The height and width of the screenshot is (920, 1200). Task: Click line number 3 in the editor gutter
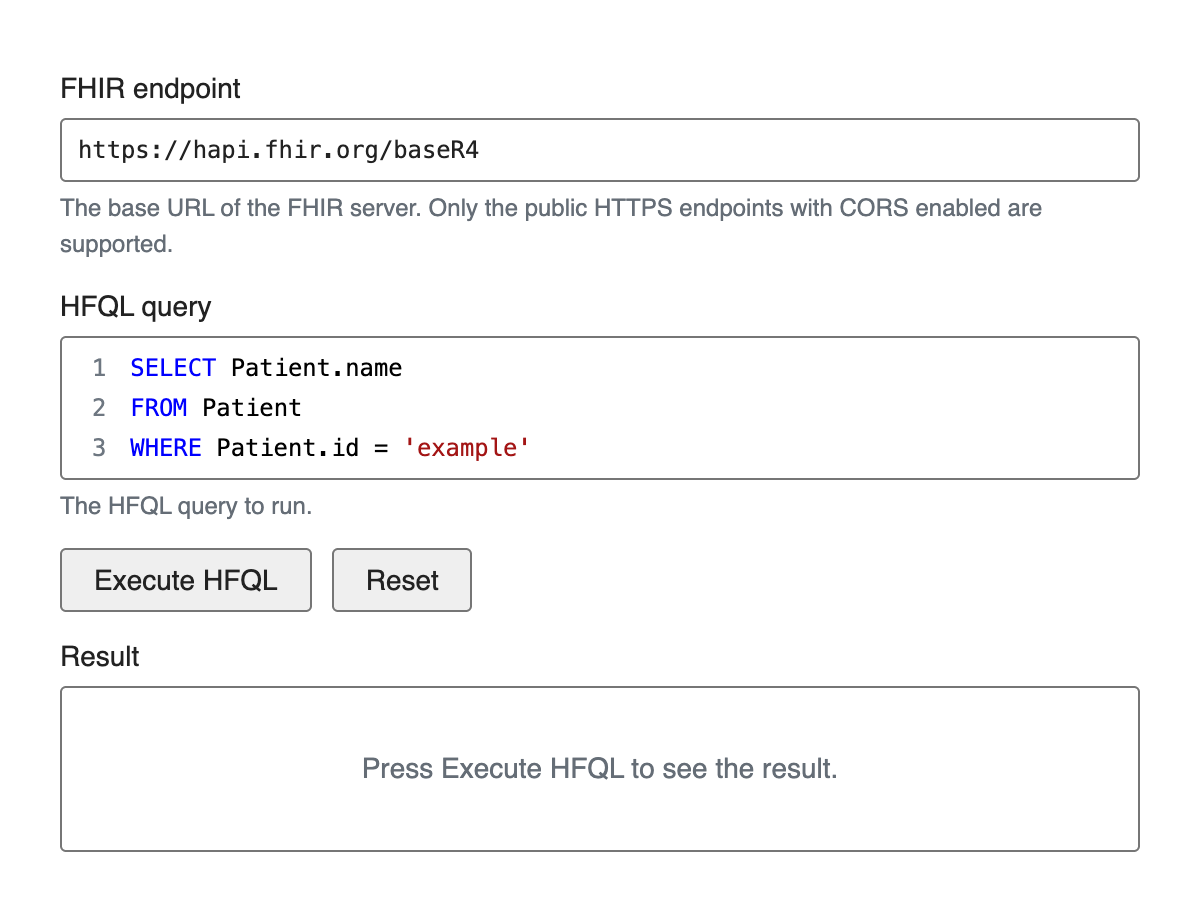pyautogui.click(x=99, y=448)
